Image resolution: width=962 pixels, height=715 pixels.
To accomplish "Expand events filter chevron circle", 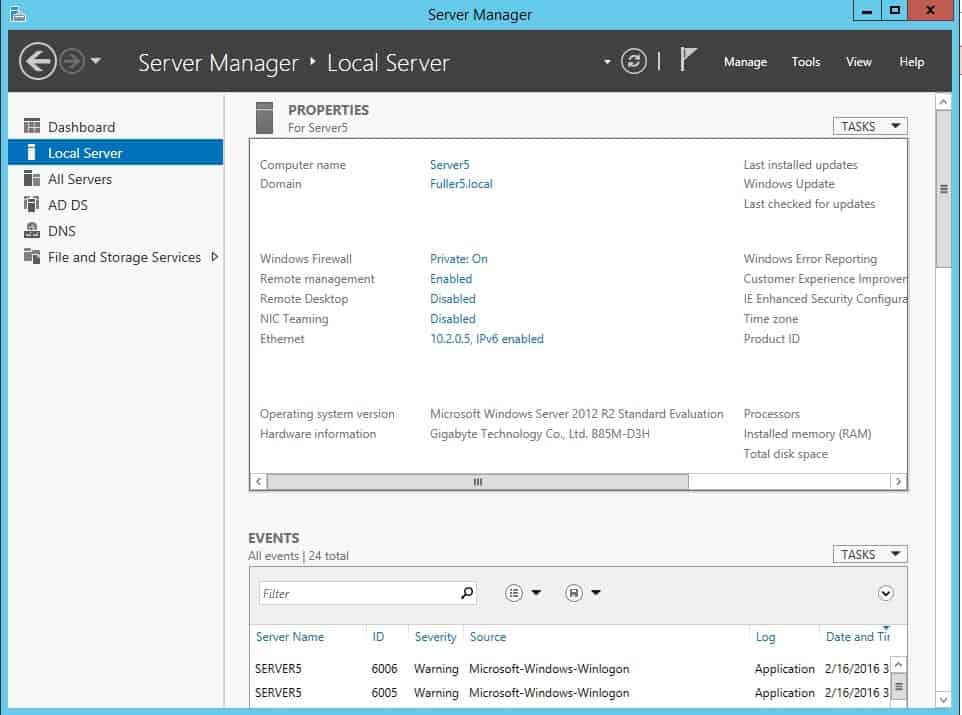I will 885,593.
